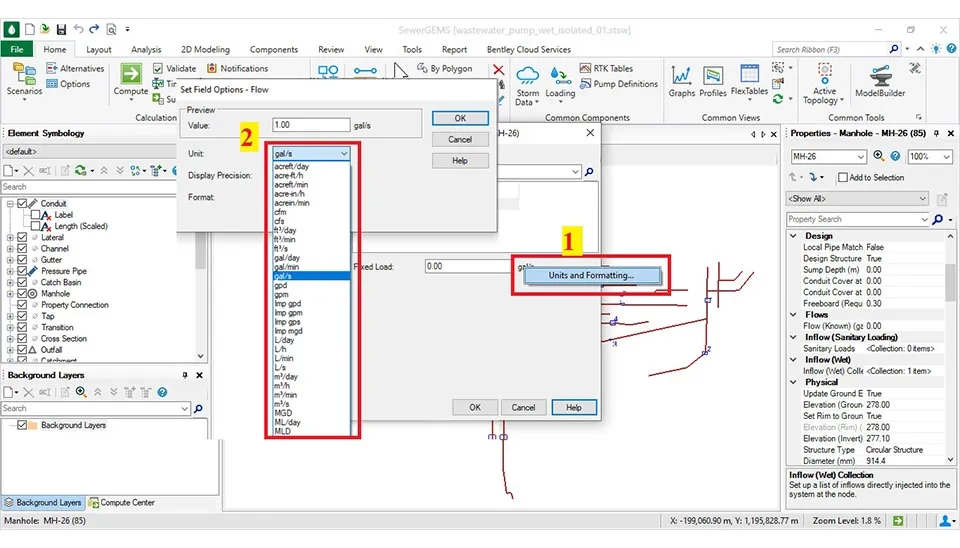Launch ModelBuilder tool
This screenshot has width=960, height=548.
[x=879, y=80]
